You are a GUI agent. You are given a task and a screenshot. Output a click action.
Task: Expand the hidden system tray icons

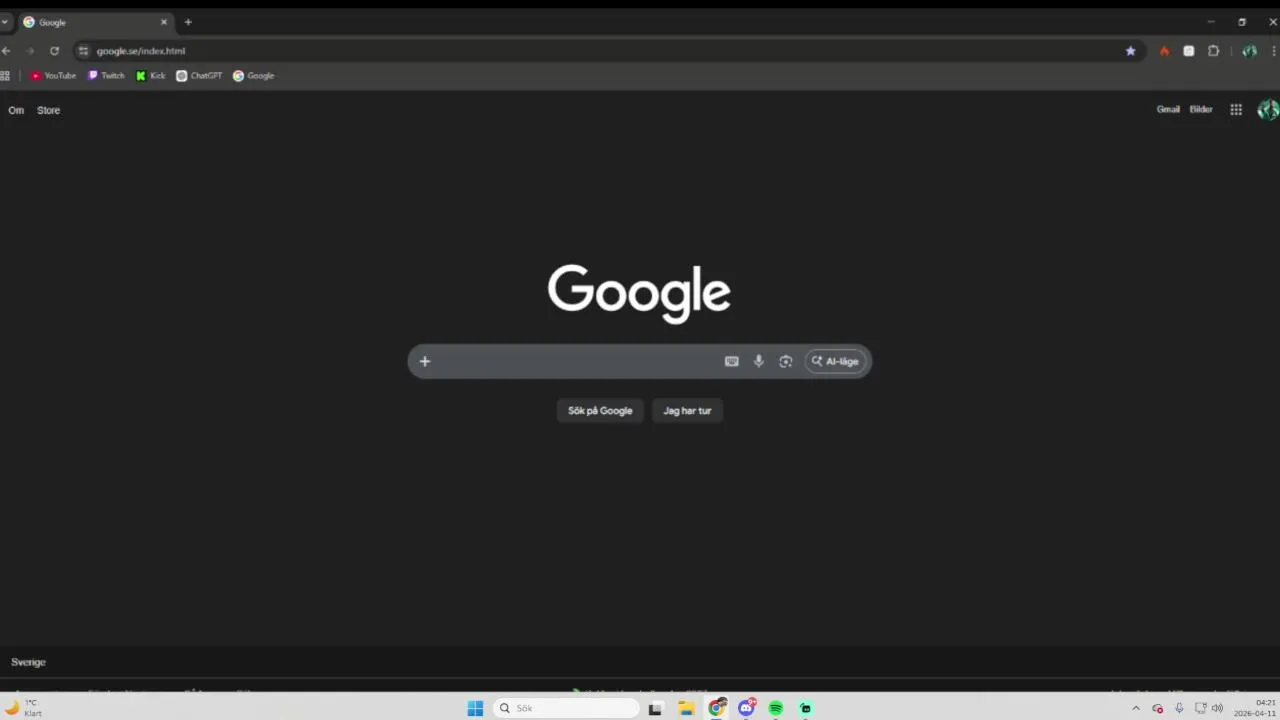[x=1135, y=708]
